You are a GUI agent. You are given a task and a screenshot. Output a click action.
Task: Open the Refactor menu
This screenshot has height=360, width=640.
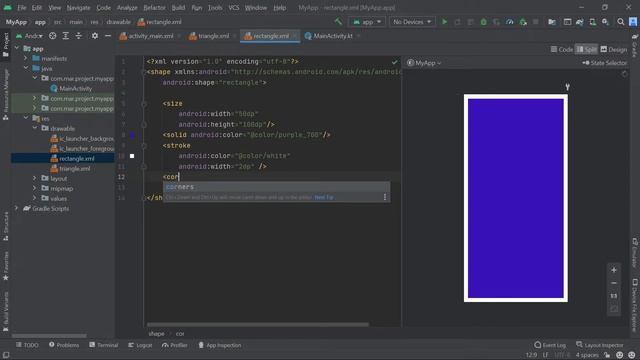154,8
